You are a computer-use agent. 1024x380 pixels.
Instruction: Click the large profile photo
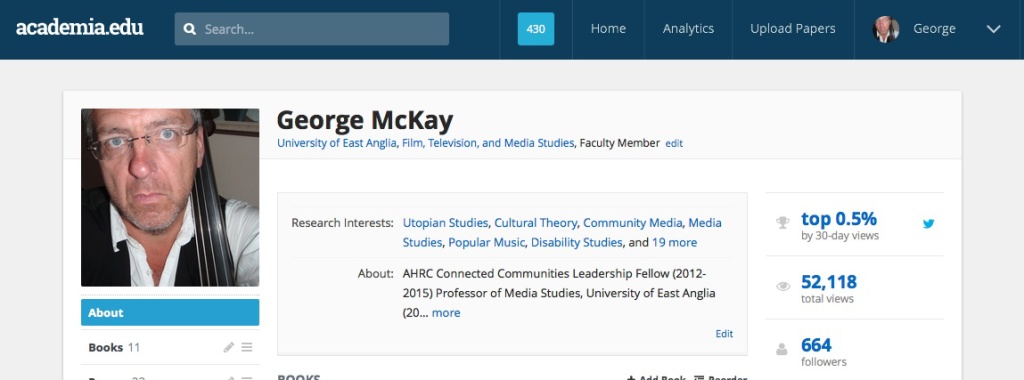170,197
